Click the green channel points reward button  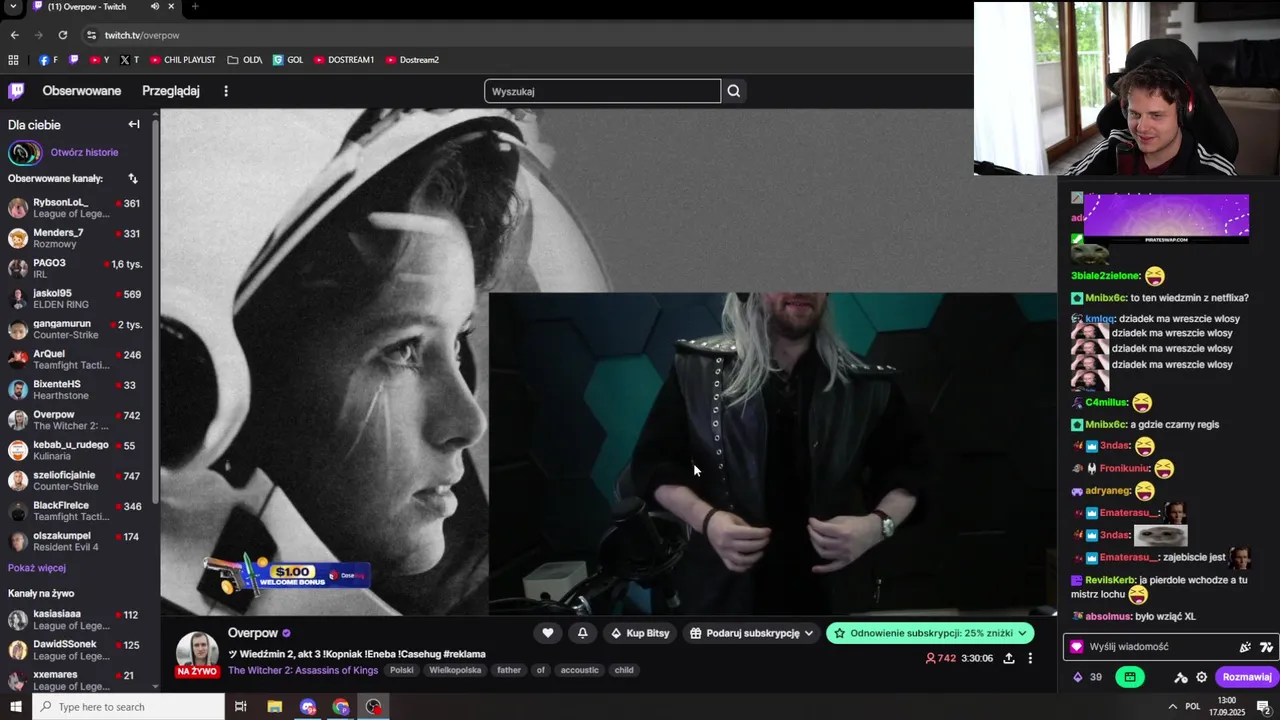tap(1130, 677)
